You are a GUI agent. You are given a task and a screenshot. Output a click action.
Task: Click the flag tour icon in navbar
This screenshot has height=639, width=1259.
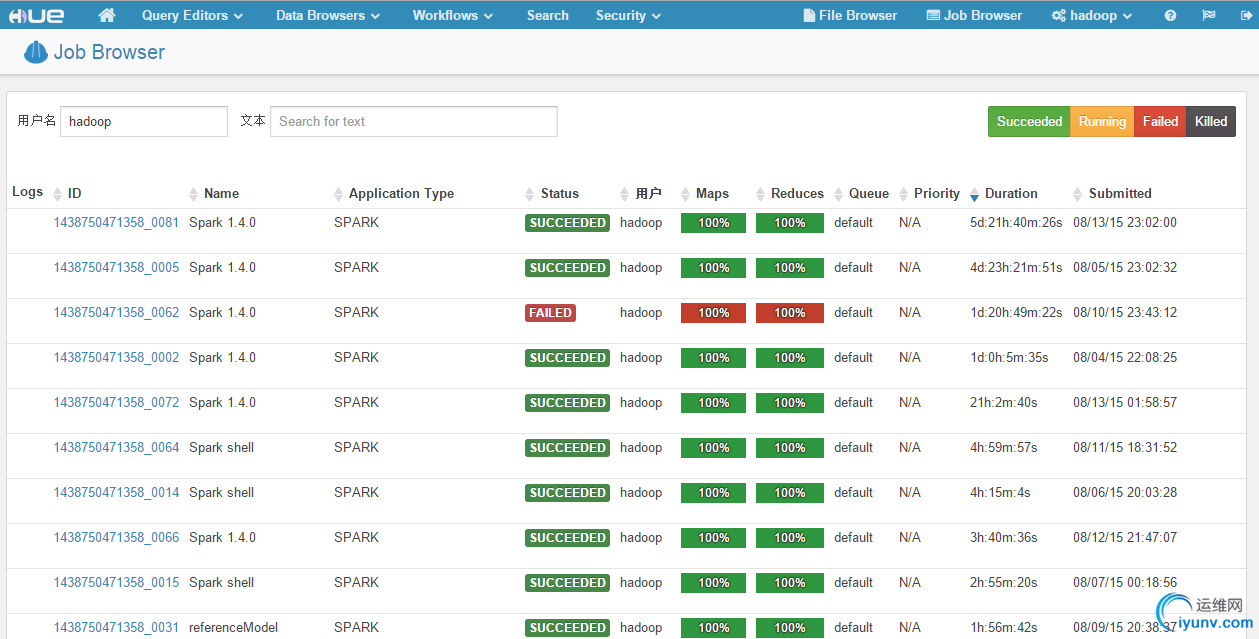(1208, 15)
